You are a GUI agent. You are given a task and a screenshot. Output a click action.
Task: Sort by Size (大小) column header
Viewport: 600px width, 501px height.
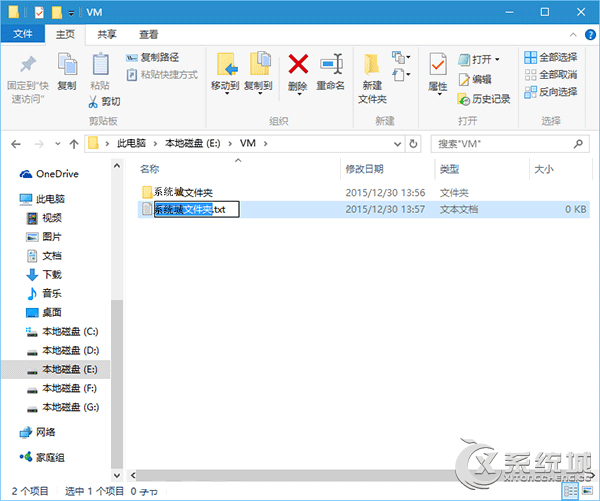544,169
